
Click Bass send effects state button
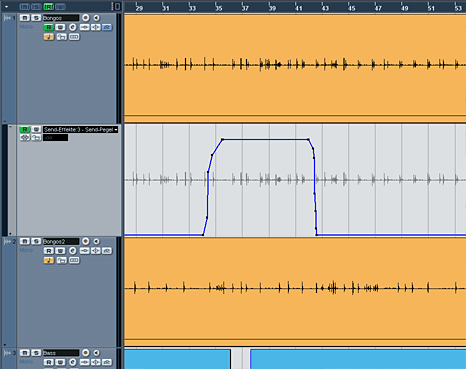(x=107, y=362)
